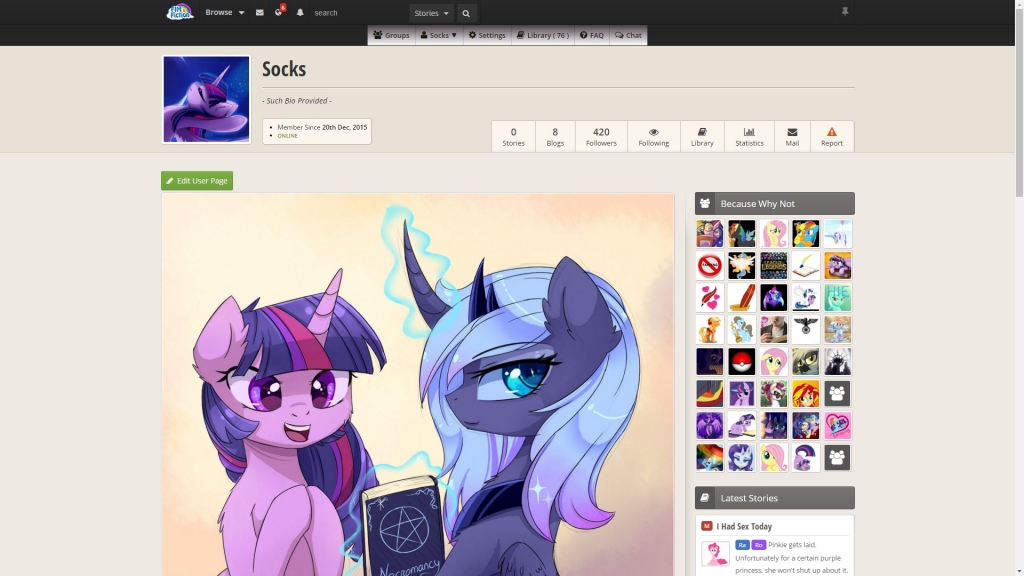Focus the search input field

tap(358, 12)
